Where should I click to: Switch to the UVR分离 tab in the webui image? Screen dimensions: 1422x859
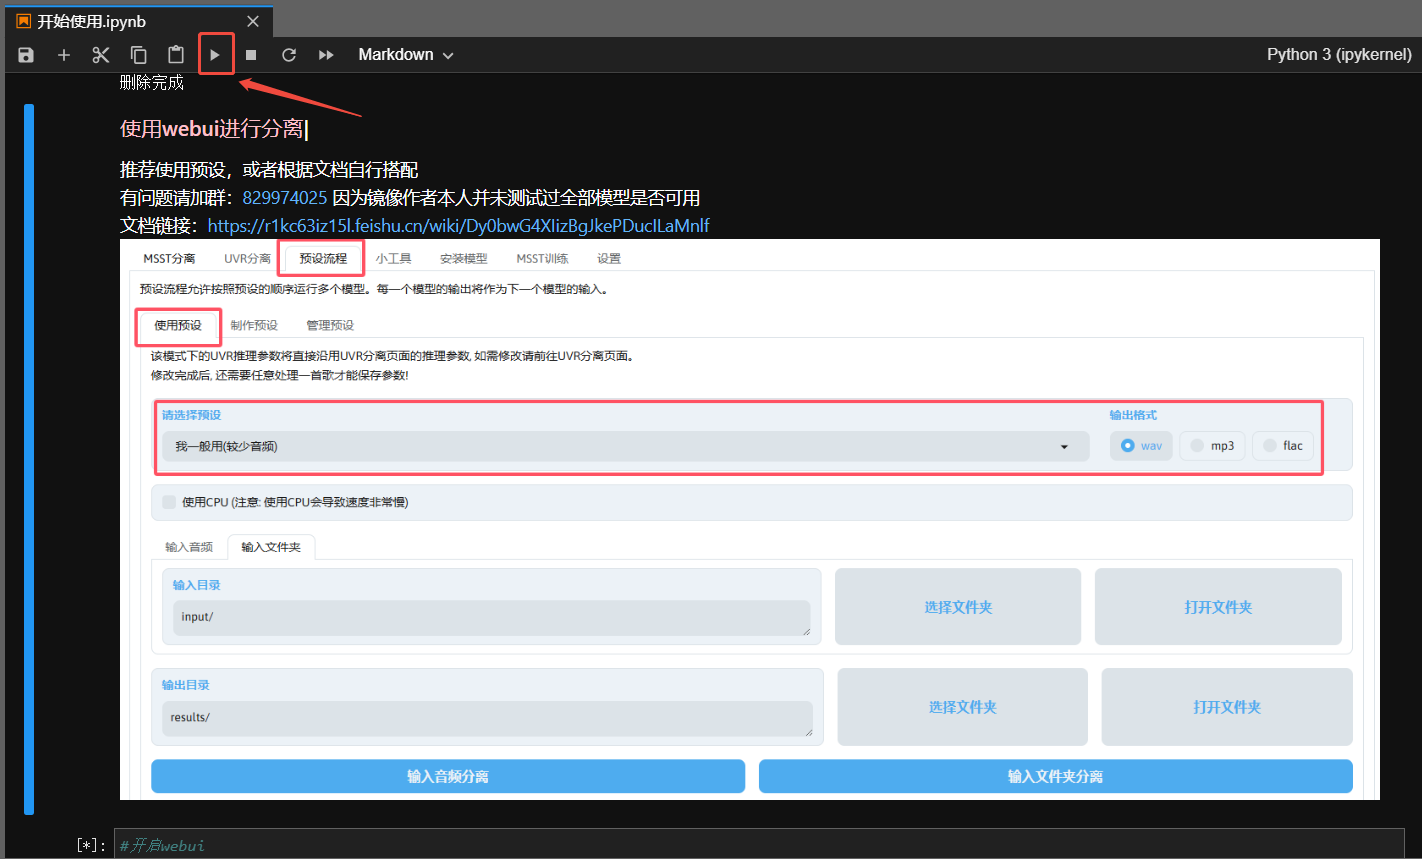click(247, 259)
